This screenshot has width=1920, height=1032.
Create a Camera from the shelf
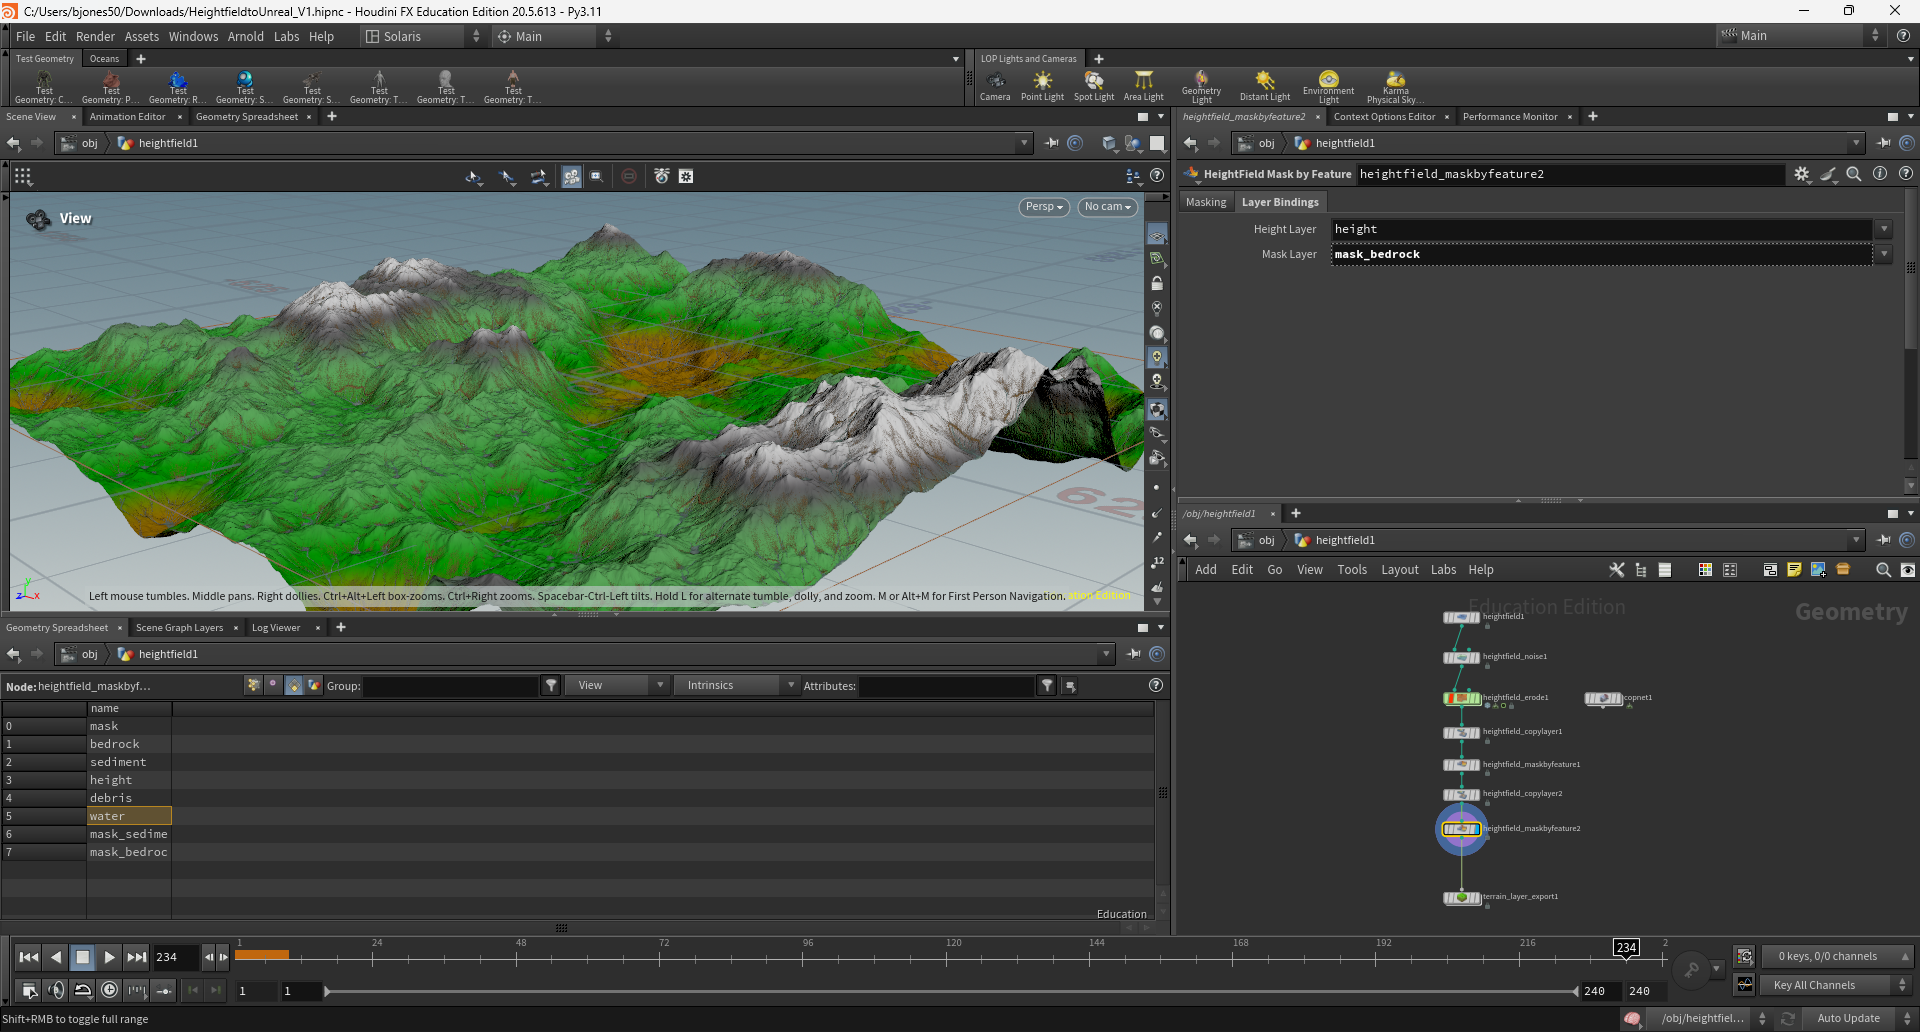click(995, 85)
